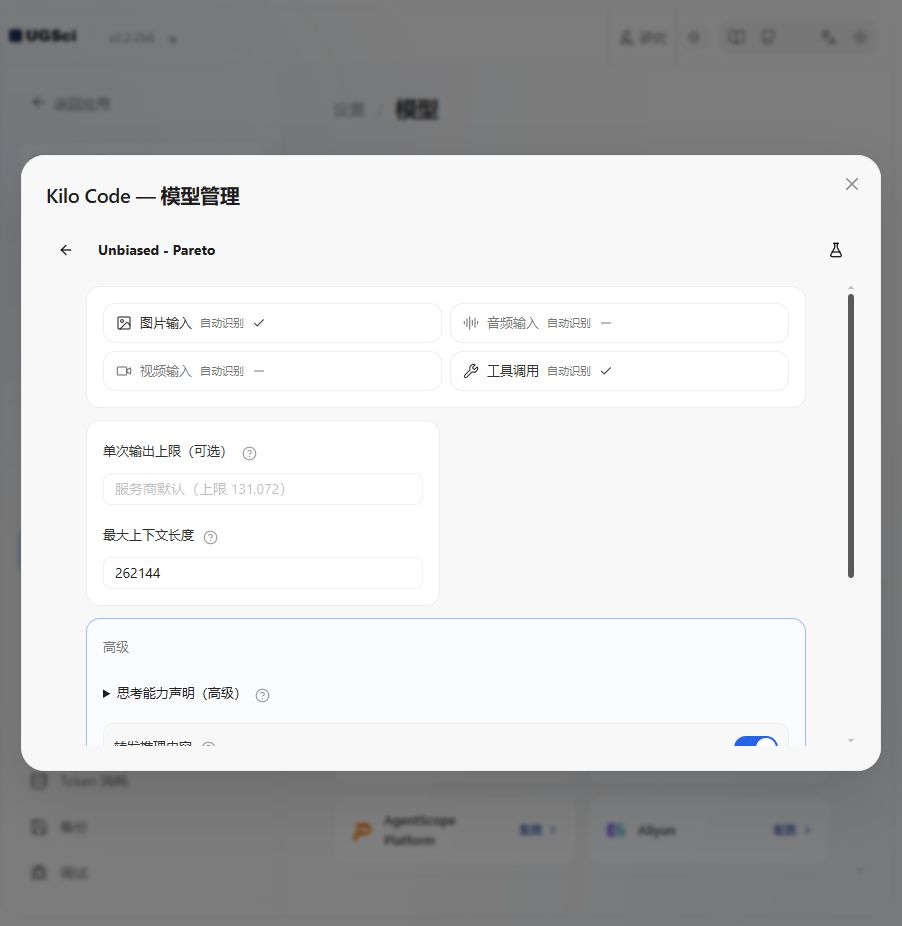Click the scrollbar up arrow in the dialog
This screenshot has height=926, width=902.
pos(851,288)
